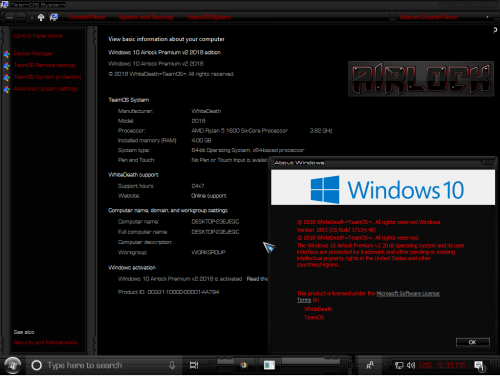This screenshot has height=376, width=500.
Task: Click the Product ID text line
Action: 168,292
